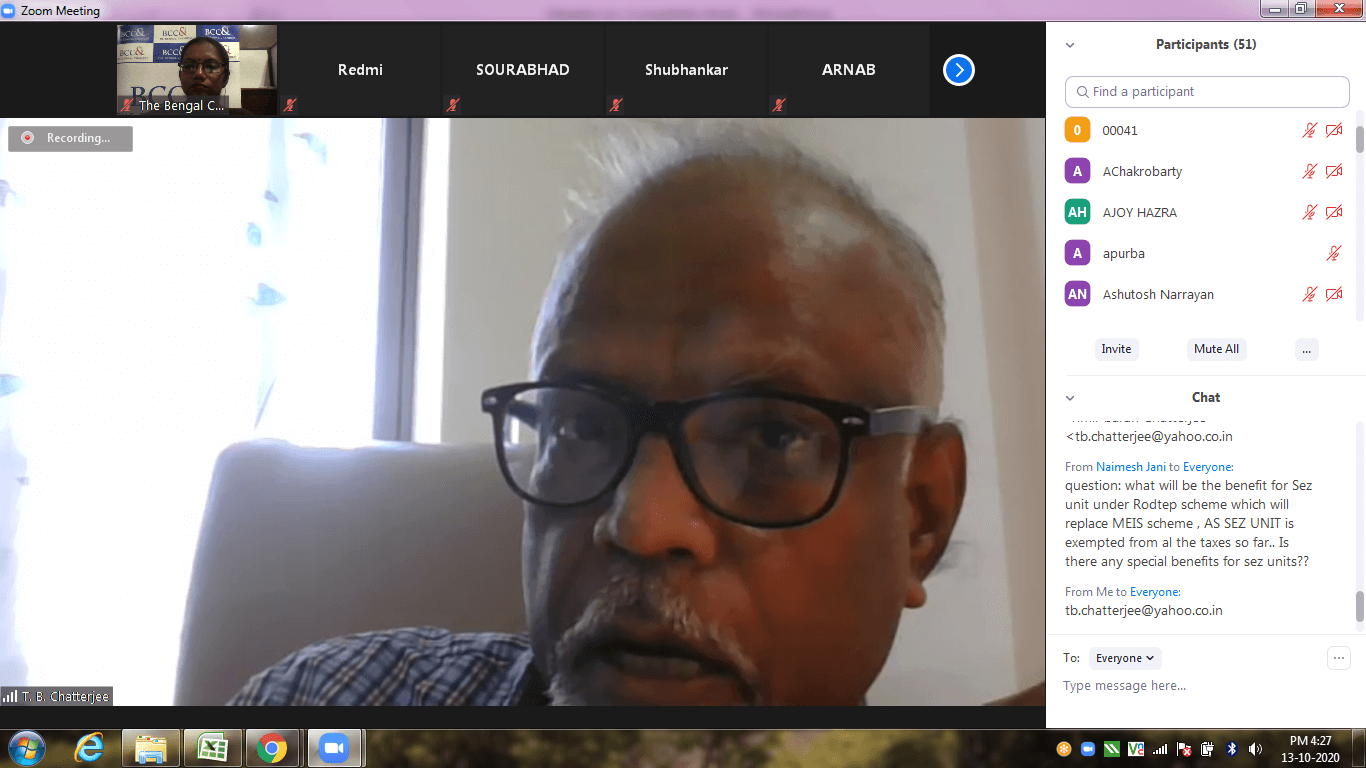Select The Bengal C... video thumbnail

(197, 70)
